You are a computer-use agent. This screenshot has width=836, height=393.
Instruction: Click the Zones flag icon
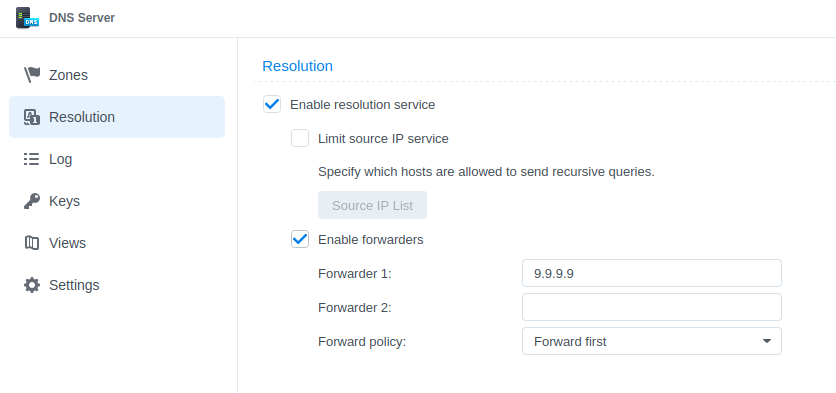click(x=32, y=75)
